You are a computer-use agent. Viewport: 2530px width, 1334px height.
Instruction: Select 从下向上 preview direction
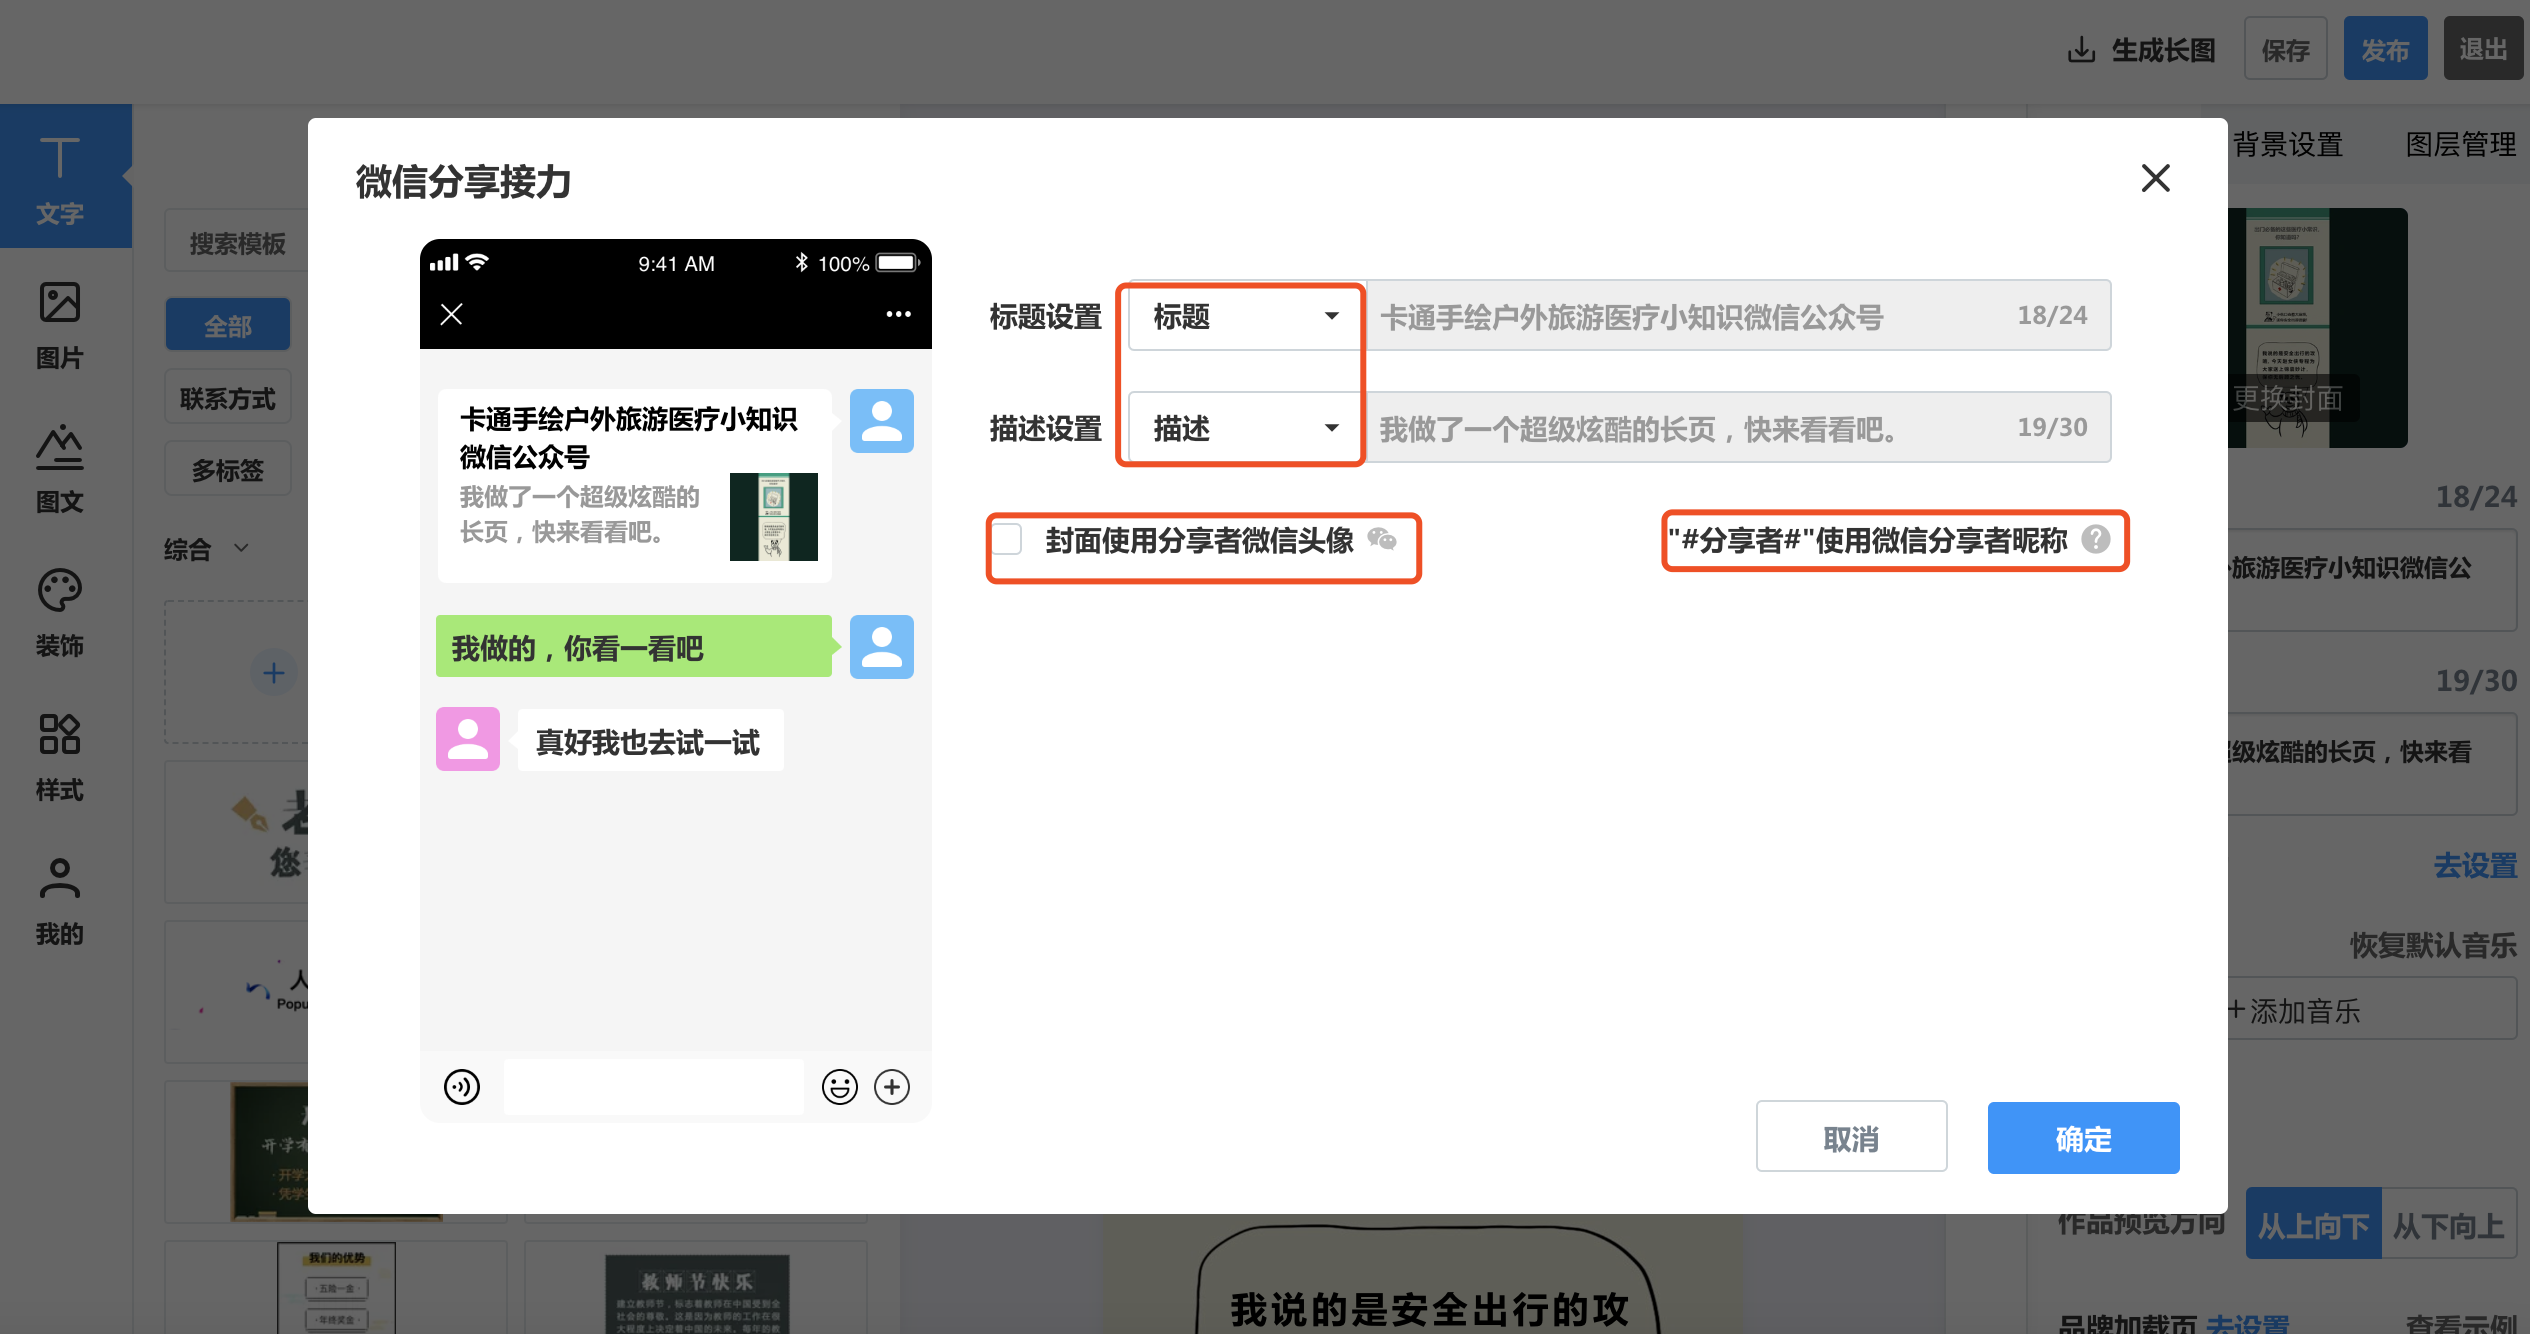pos(2449,1224)
